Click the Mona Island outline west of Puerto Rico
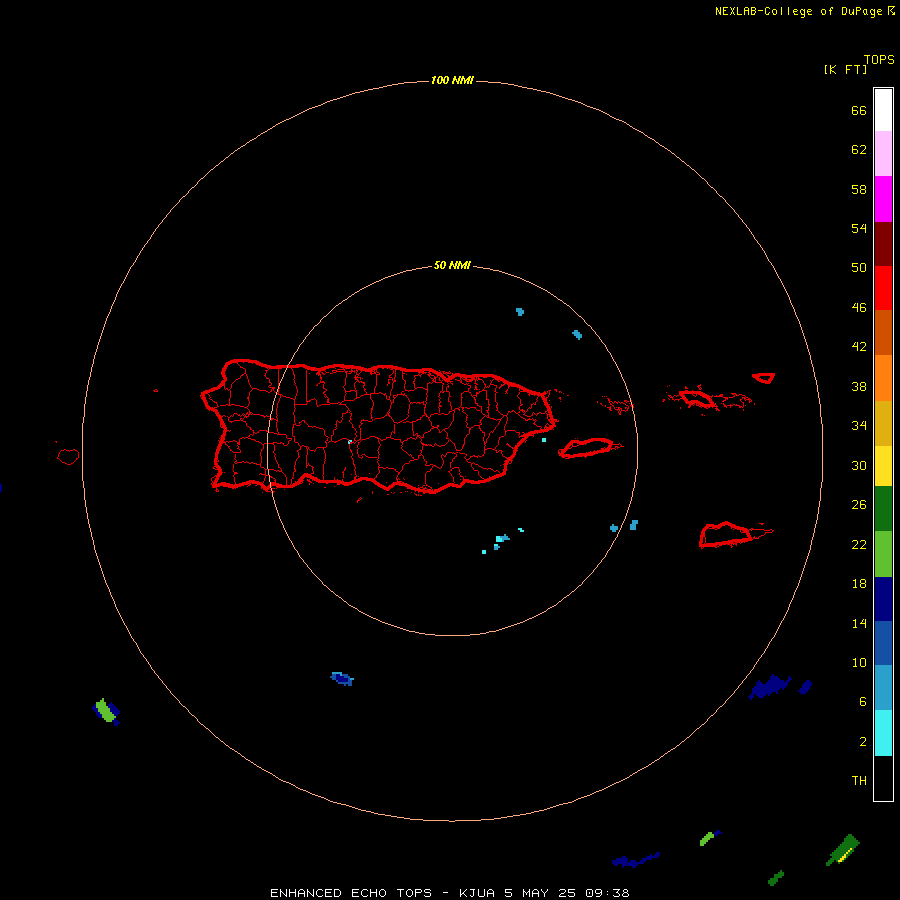900x900 pixels. pyautogui.click(x=68, y=456)
